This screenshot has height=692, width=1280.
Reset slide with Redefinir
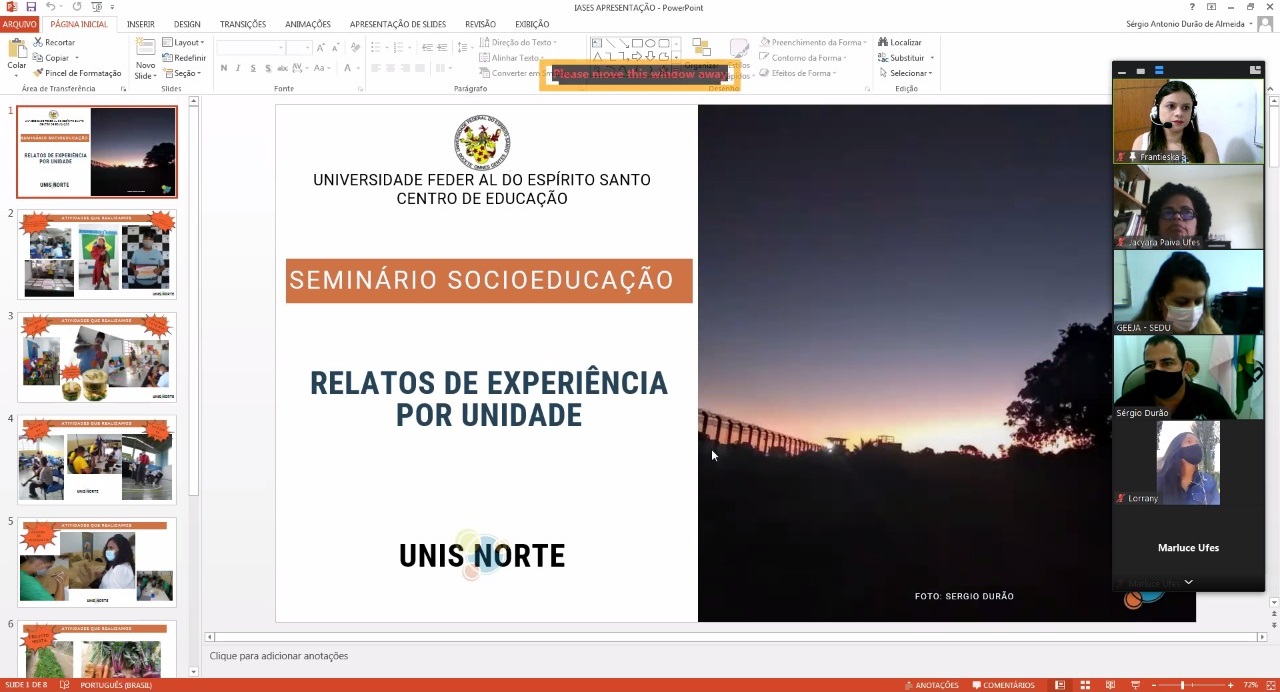pyautogui.click(x=184, y=58)
